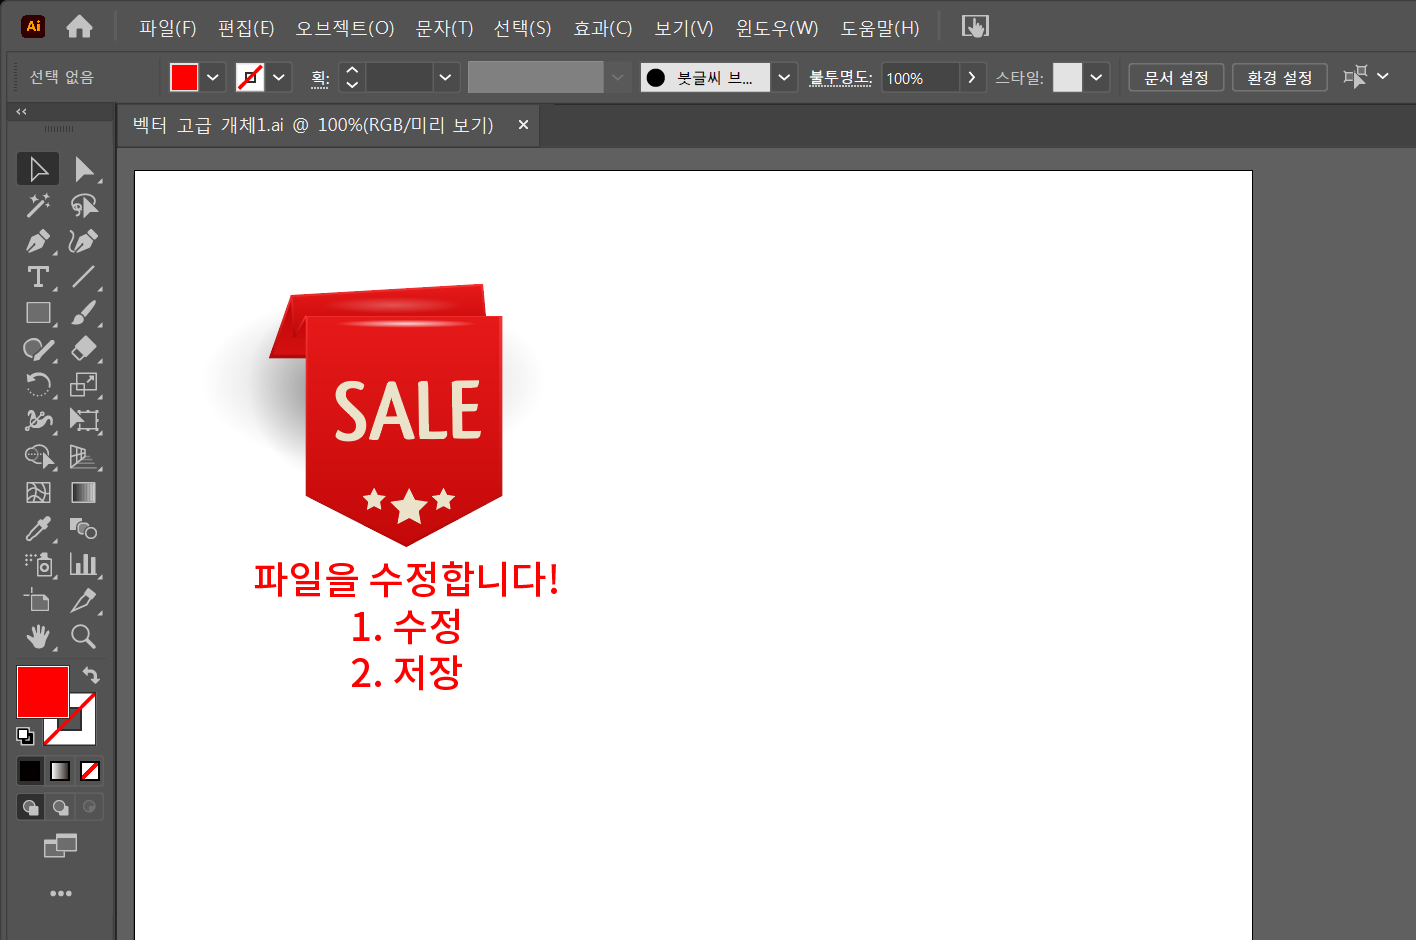Select the Hand tool
This screenshot has height=940, width=1416.
pos(38,637)
